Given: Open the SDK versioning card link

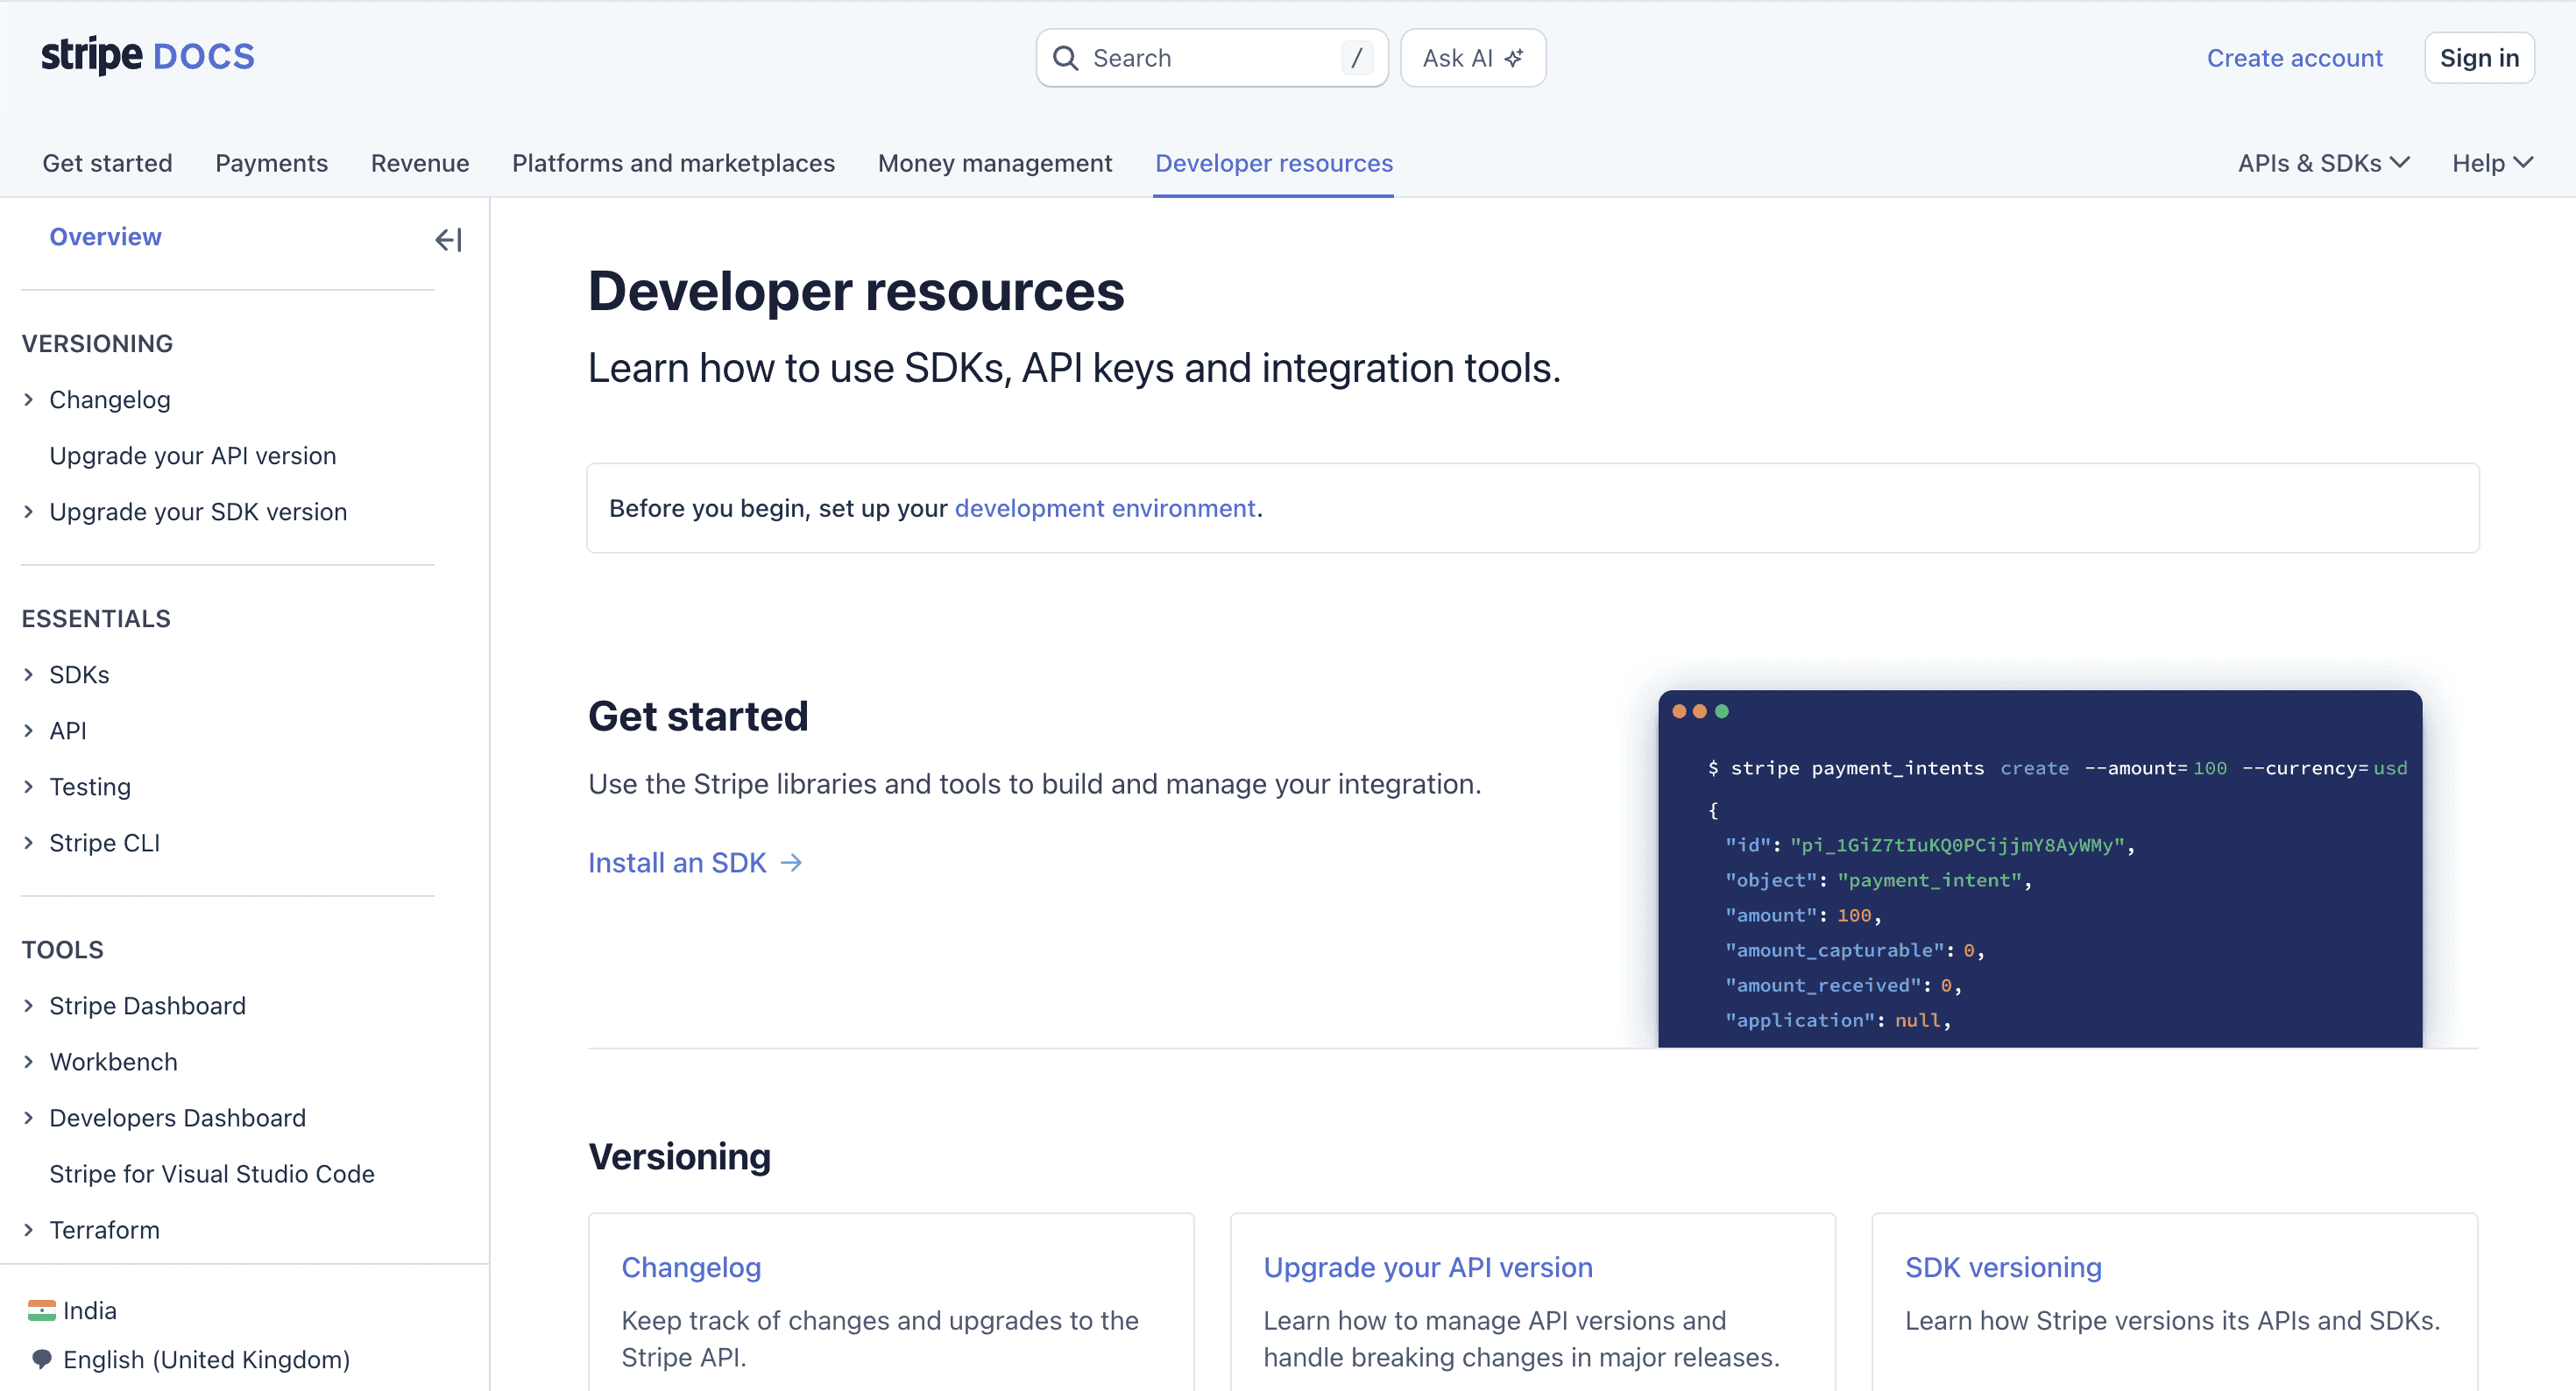Looking at the screenshot, I should (x=2003, y=1267).
